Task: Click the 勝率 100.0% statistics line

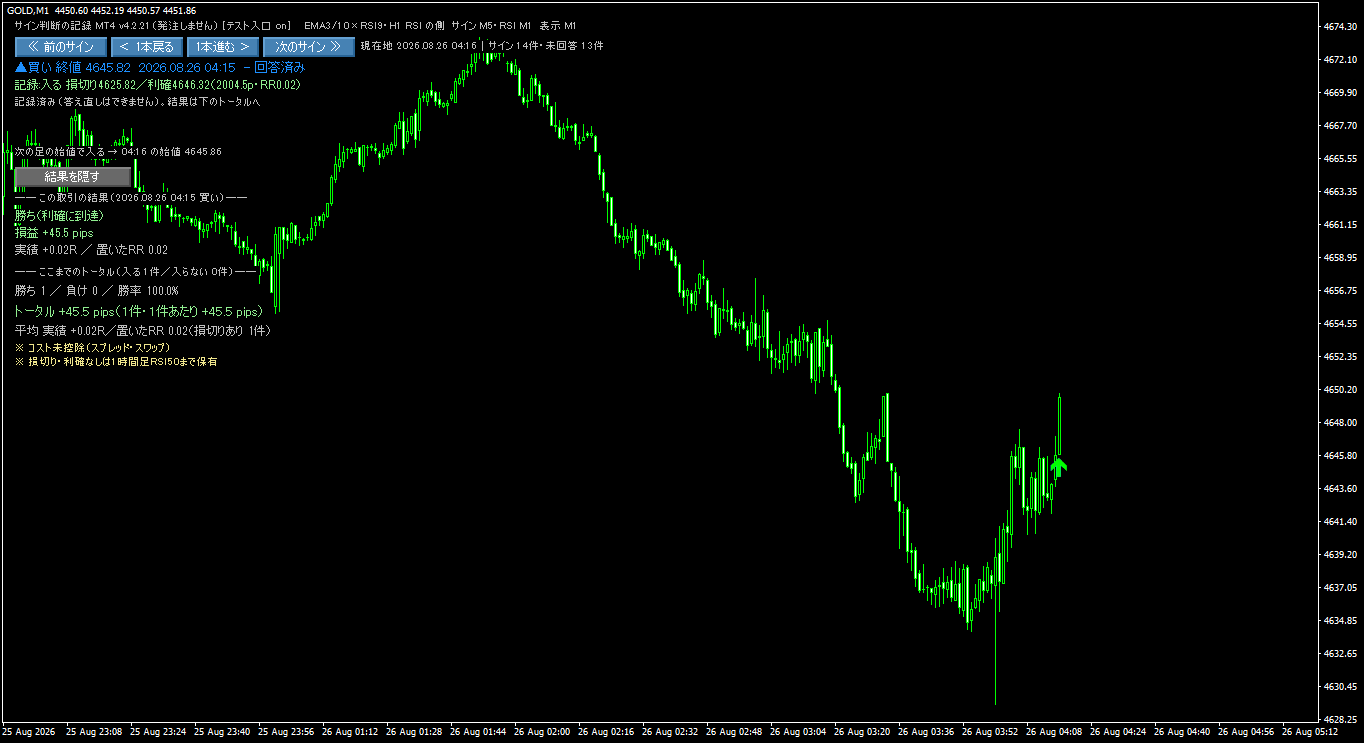Action: coord(97,291)
